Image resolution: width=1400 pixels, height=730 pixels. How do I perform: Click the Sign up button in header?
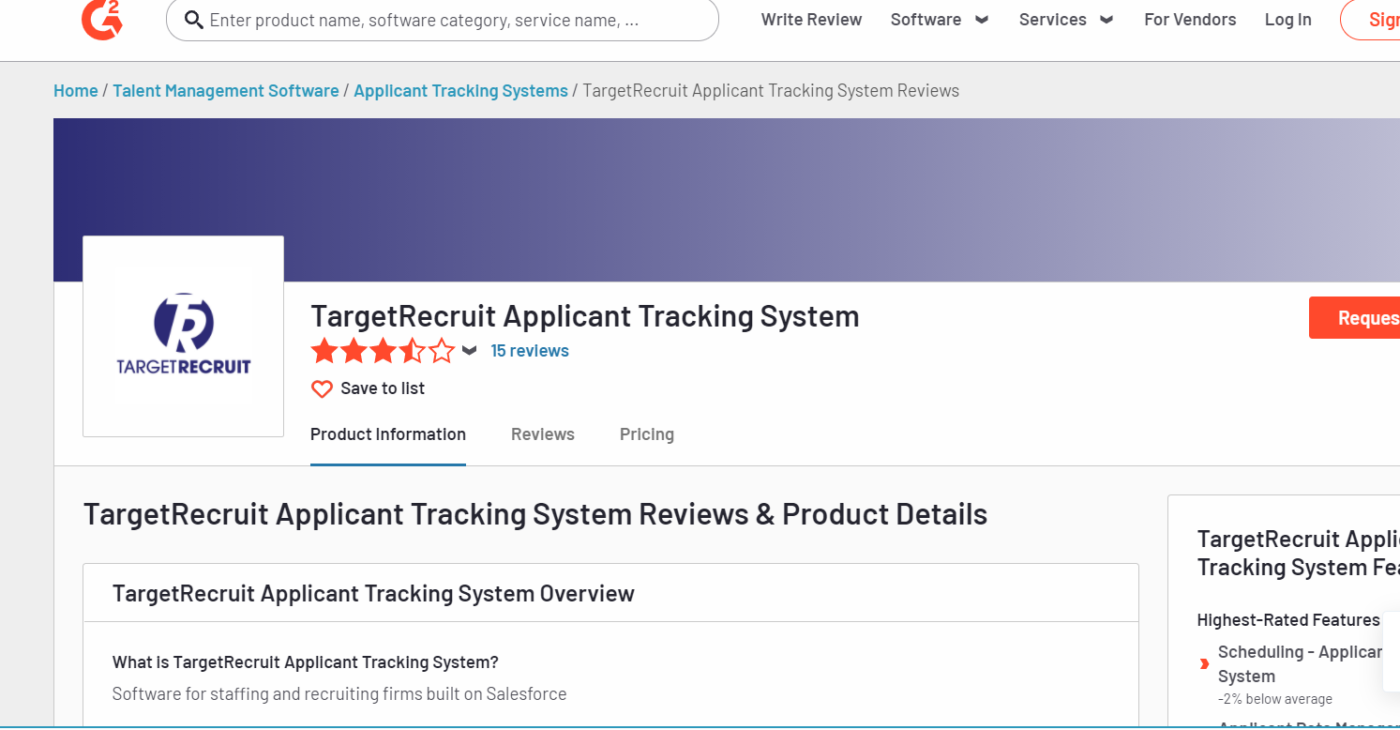pos(1370,20)
